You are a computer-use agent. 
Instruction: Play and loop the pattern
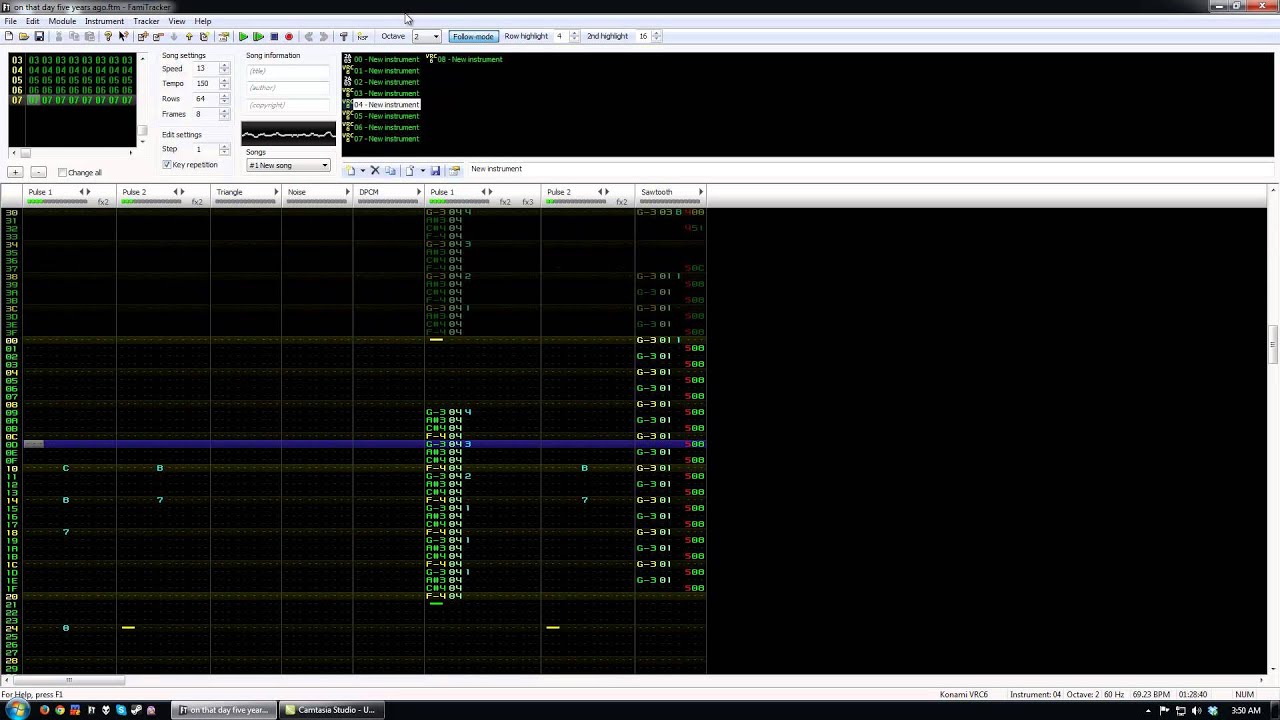[258, 36]
